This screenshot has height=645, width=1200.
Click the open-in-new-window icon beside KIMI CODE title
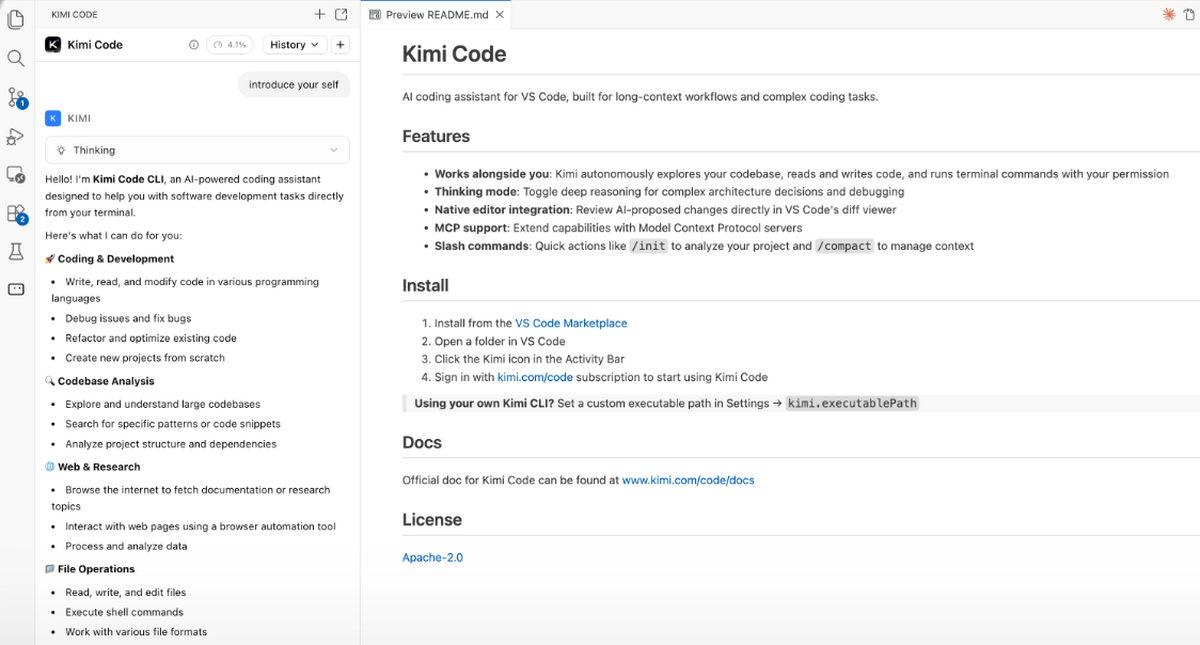(x=341, y=15)
